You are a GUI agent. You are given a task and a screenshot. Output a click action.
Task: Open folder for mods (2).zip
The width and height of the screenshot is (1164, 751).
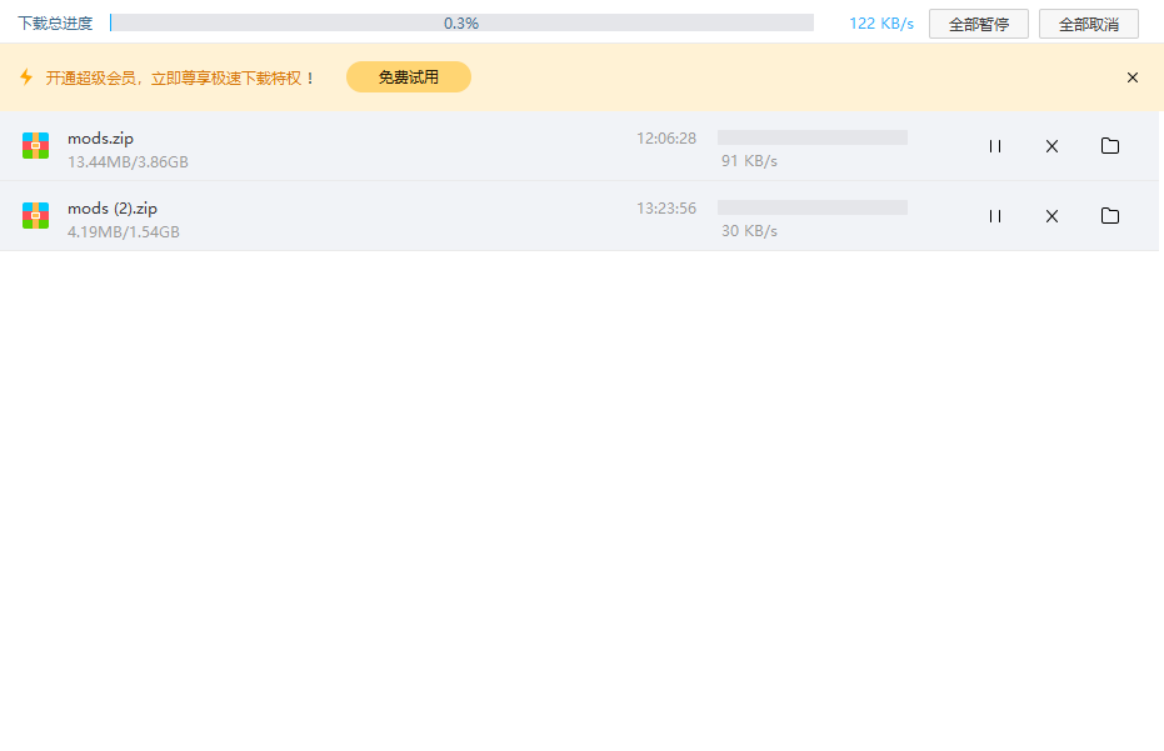(1110, 216)
